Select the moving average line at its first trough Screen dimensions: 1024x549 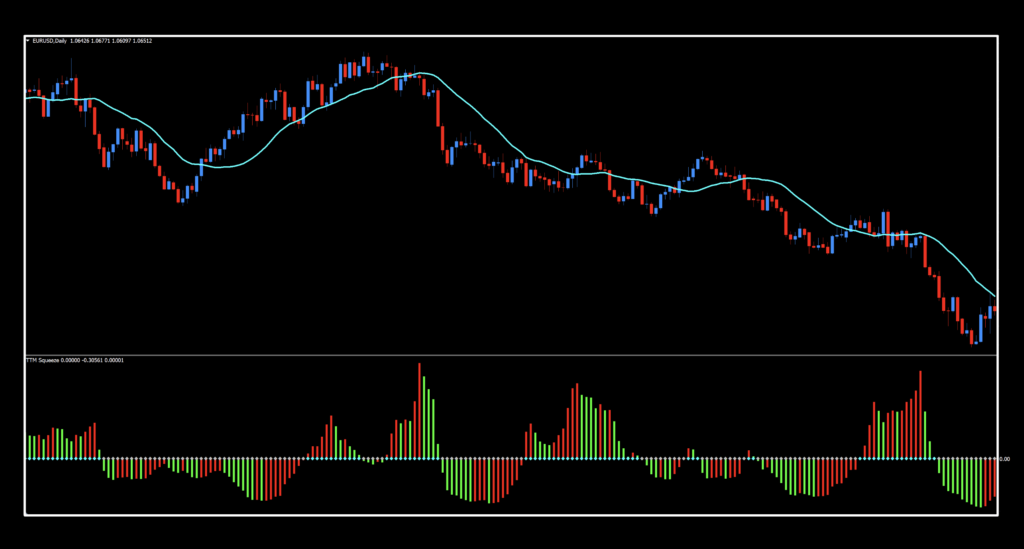[220, 167]
